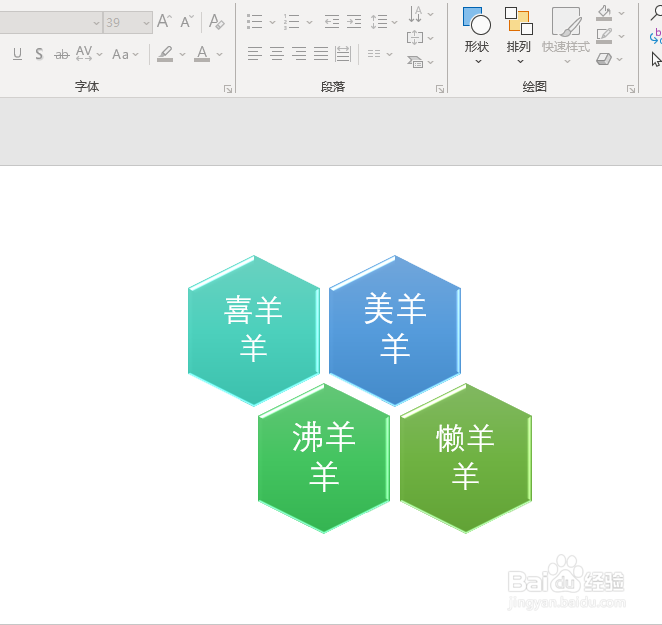
Task: Open highlight color dropdown arrow
Action: [x=182, y=54]
